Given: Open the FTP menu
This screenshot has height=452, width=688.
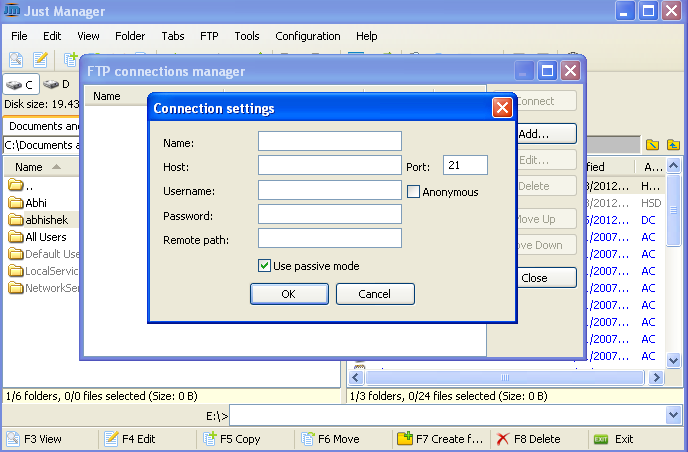Looking at the screenshot, I should point(208,36).
